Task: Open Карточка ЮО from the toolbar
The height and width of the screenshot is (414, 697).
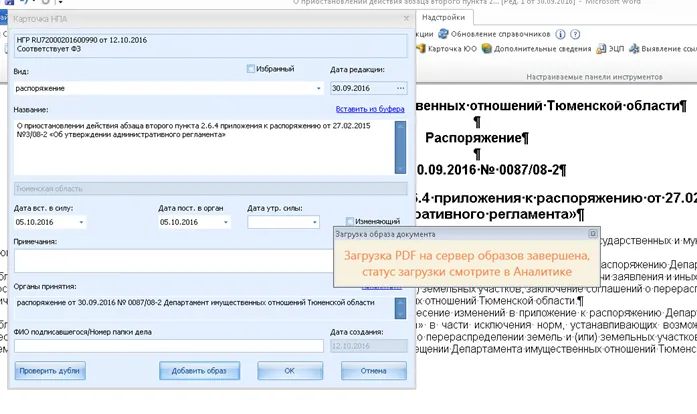Action: click(x=446, y=49)
